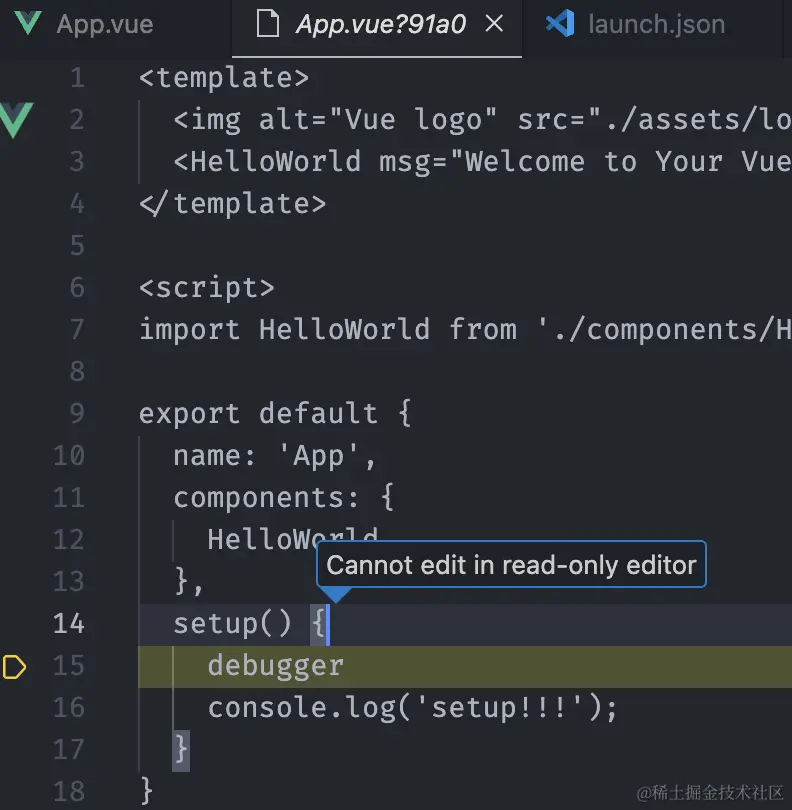
Task: Toggle breakpoint in gutter beside line 14
Action: coord(14,624)
